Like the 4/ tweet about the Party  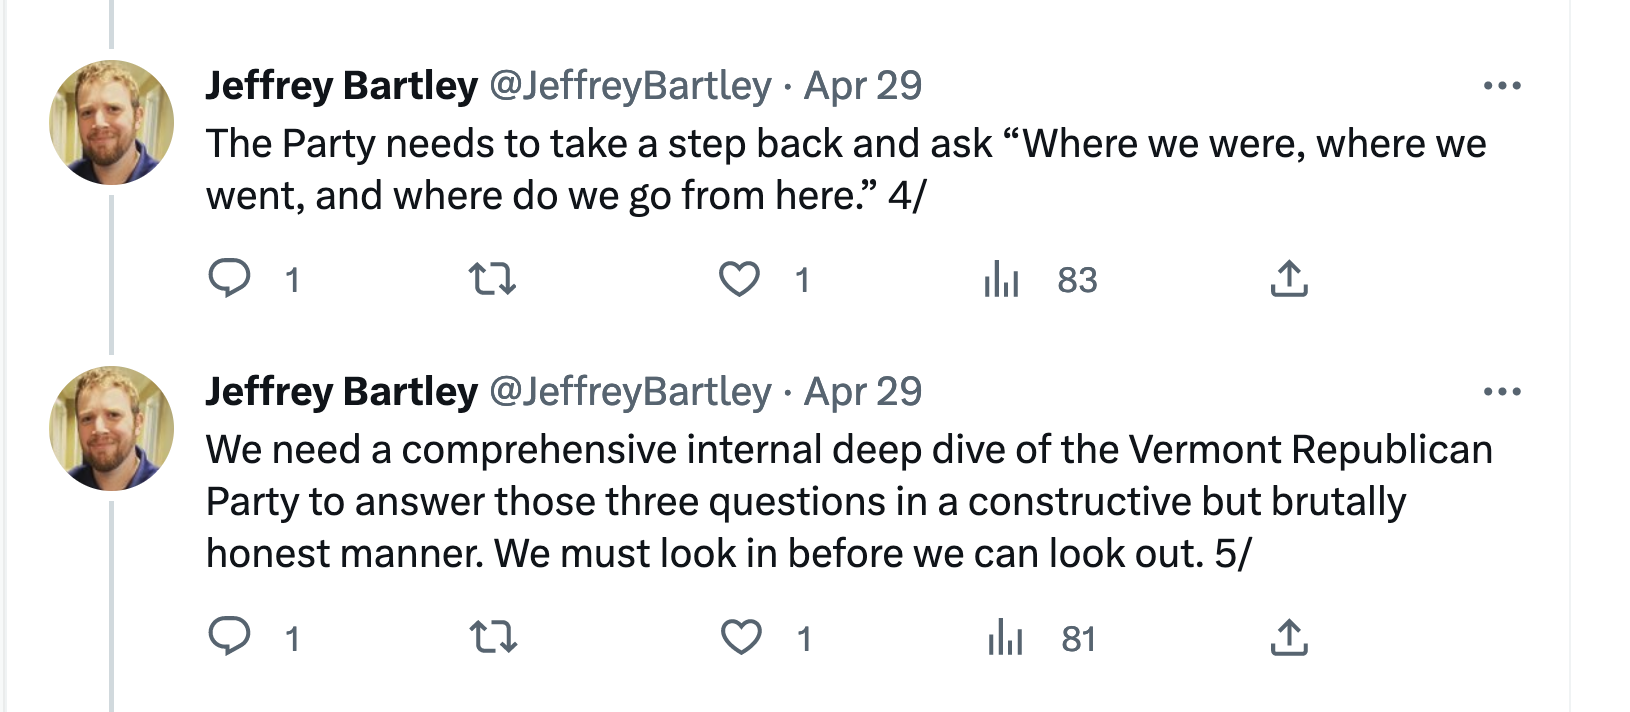point(740,279)
